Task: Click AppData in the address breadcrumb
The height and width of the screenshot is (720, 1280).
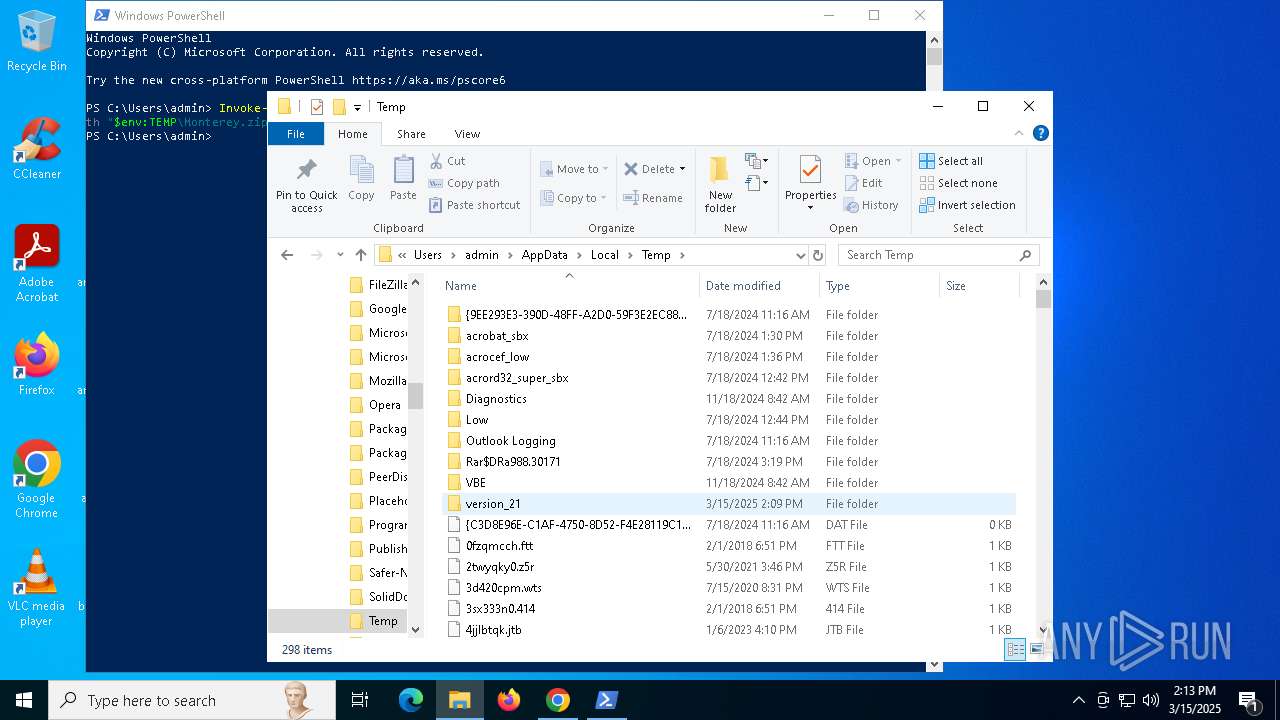Action: click(544, 255)
